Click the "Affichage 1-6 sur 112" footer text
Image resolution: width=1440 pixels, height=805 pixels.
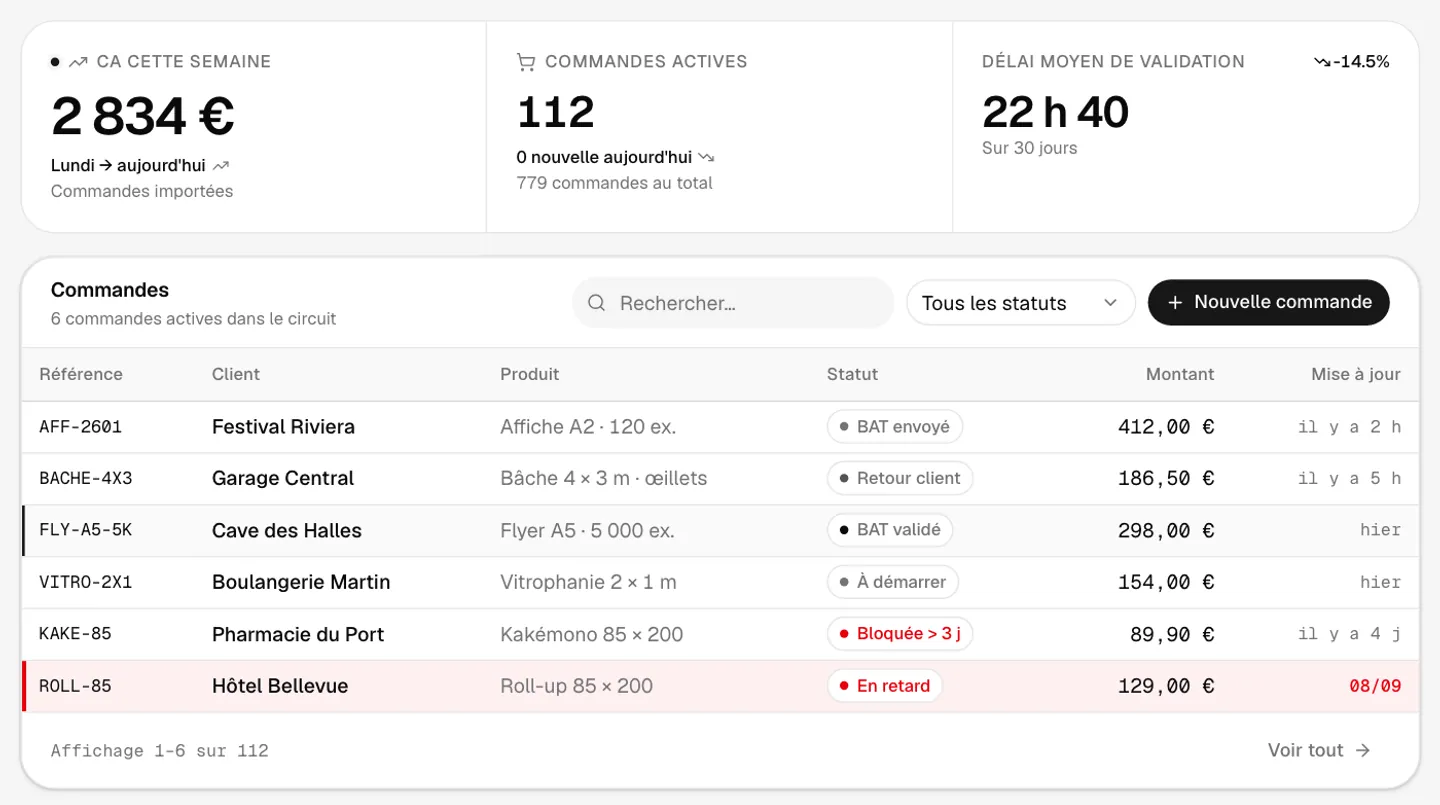(x=160, y=751)
